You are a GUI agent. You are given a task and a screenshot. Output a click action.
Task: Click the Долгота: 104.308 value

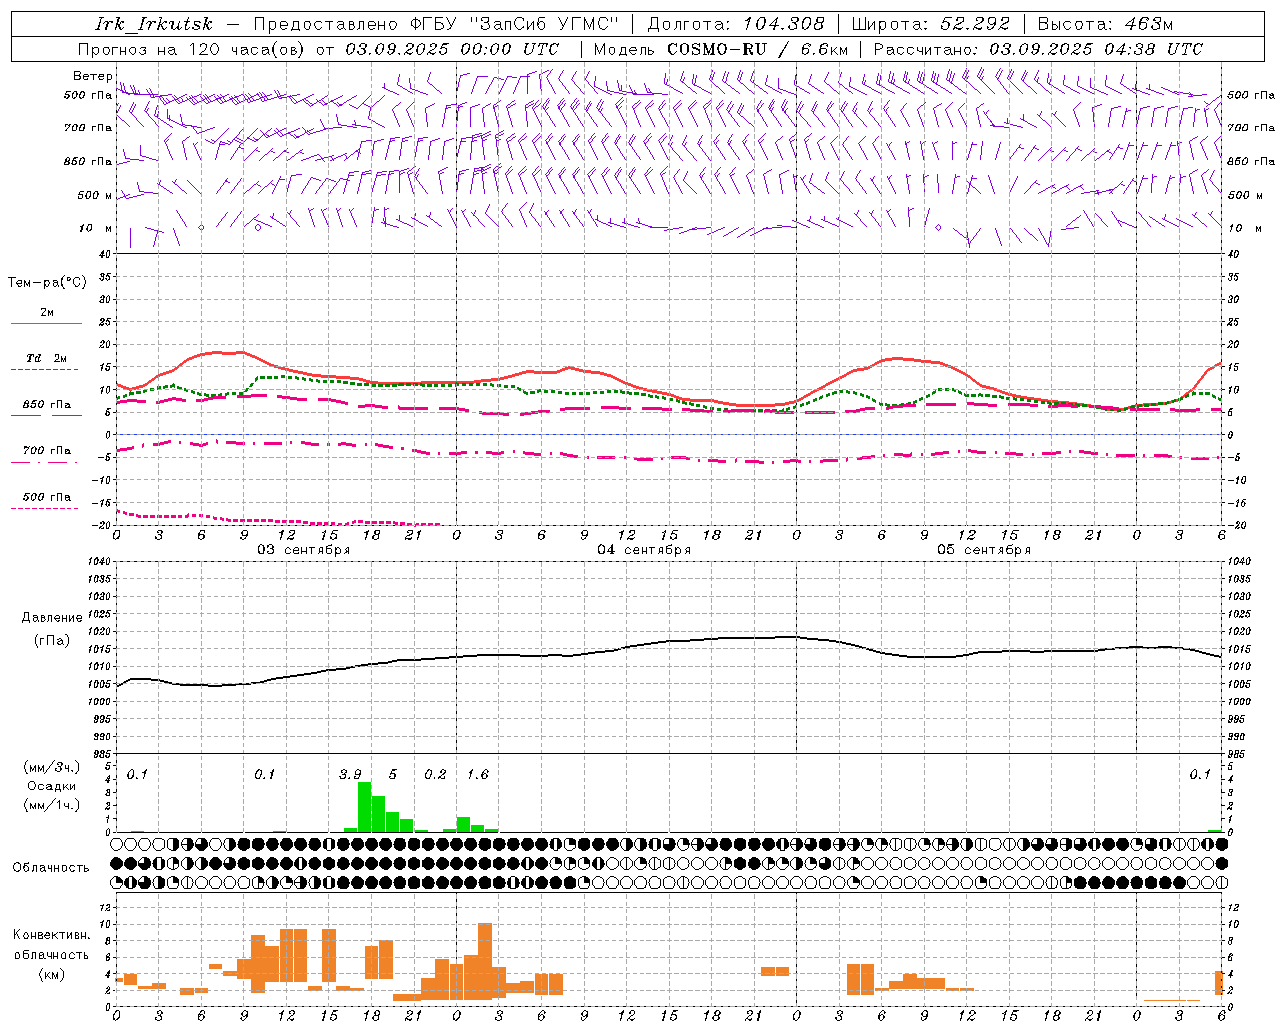tap(736, 24)
